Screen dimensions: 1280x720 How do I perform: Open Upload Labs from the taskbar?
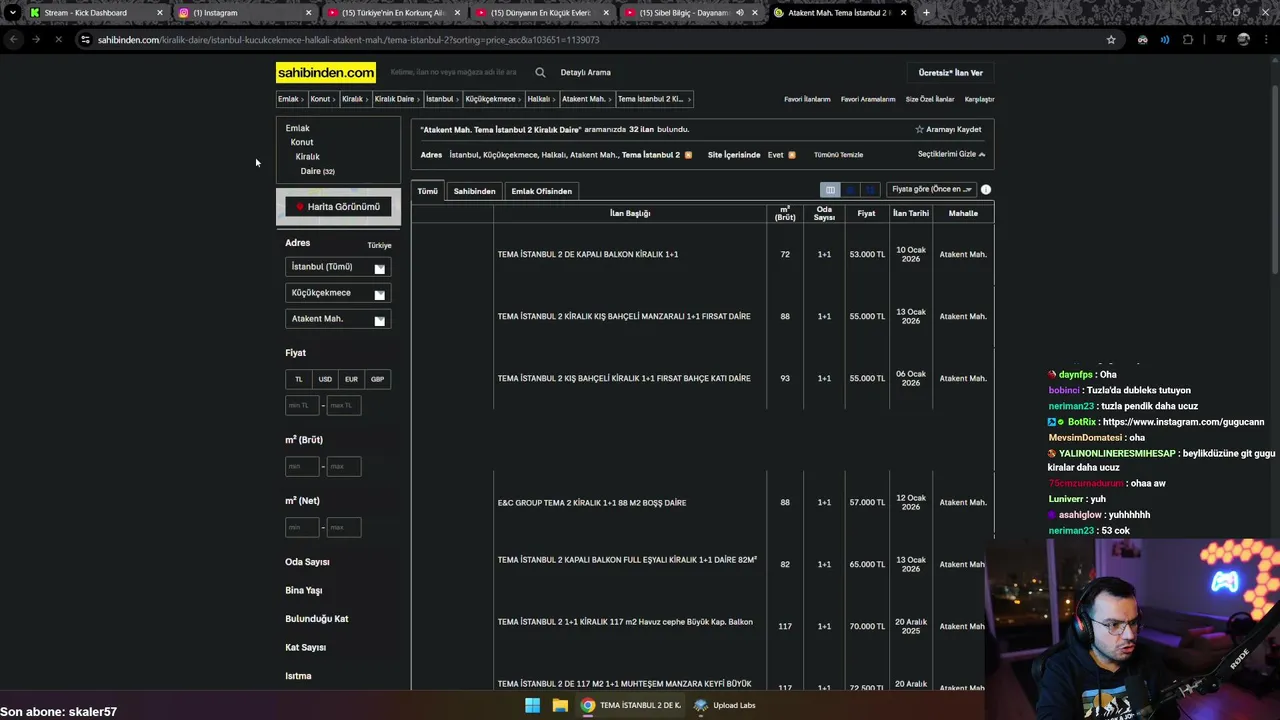726,705
